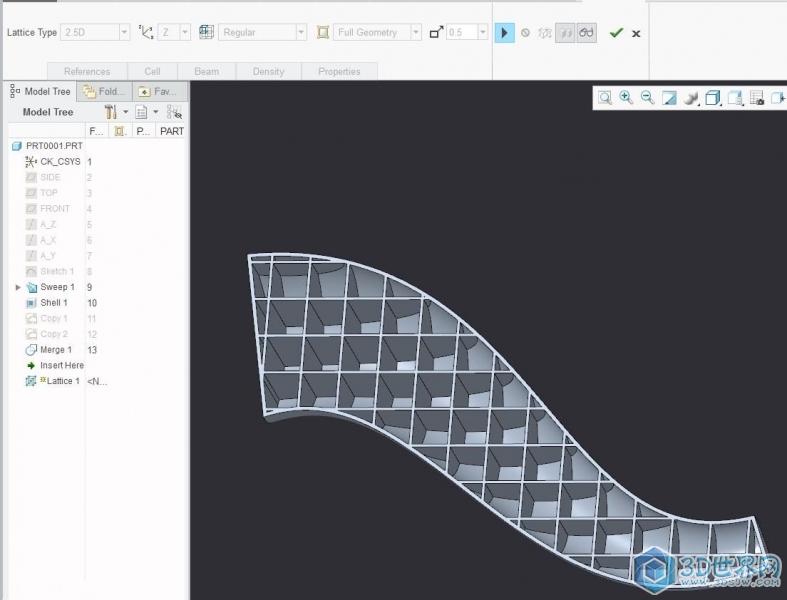Select the Copy 1 feature
787x600 pixels.
tap(47, 318)
